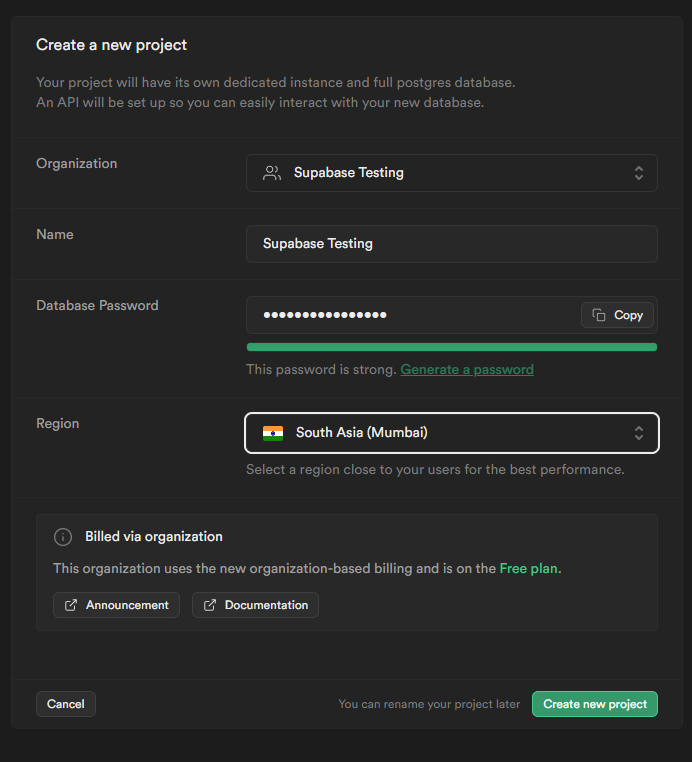This screenshot has height=762, width=692.
Task: Click the 'Billed via organization' title
Action: point(154,537)
